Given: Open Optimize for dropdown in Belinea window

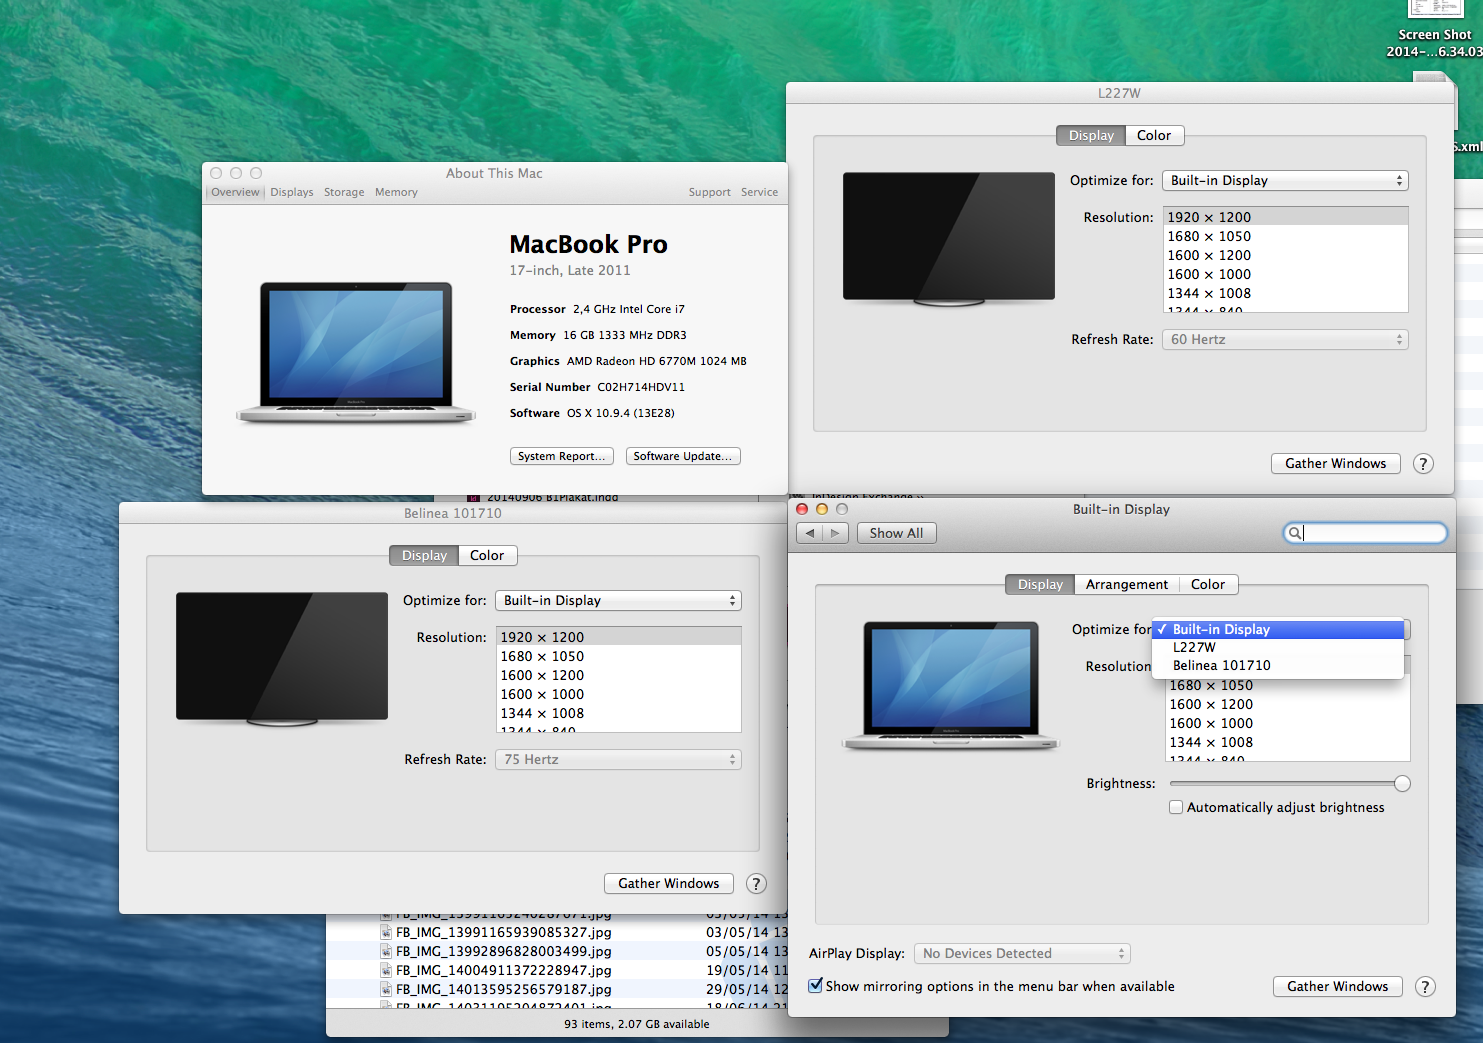Looking at the screenshot, I should point(618,600).
